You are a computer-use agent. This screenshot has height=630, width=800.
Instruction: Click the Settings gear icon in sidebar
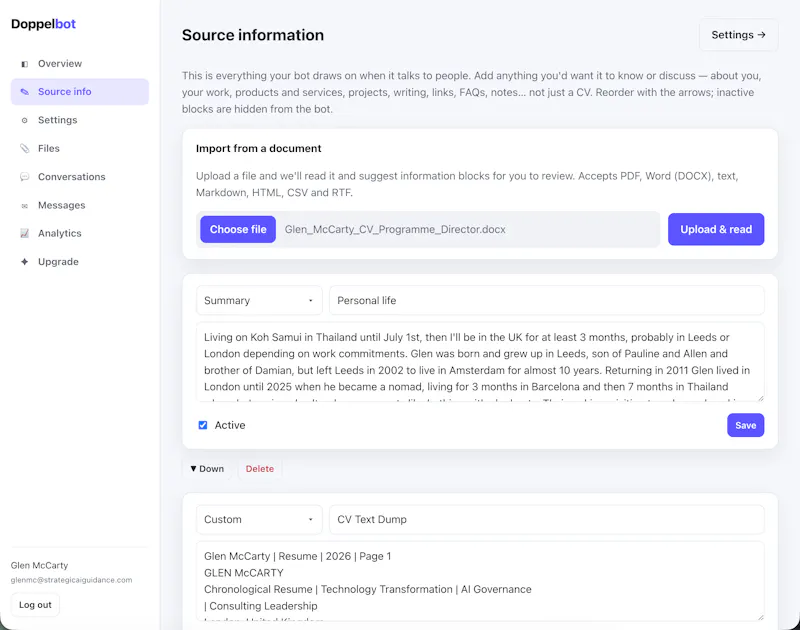point(24,120)
